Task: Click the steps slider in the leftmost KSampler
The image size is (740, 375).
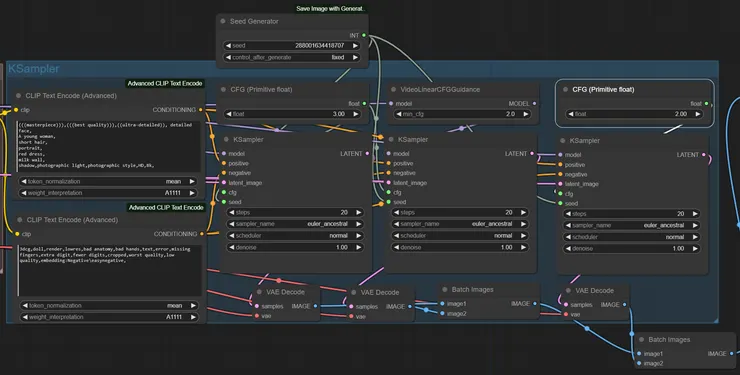Action: [294, 213]
